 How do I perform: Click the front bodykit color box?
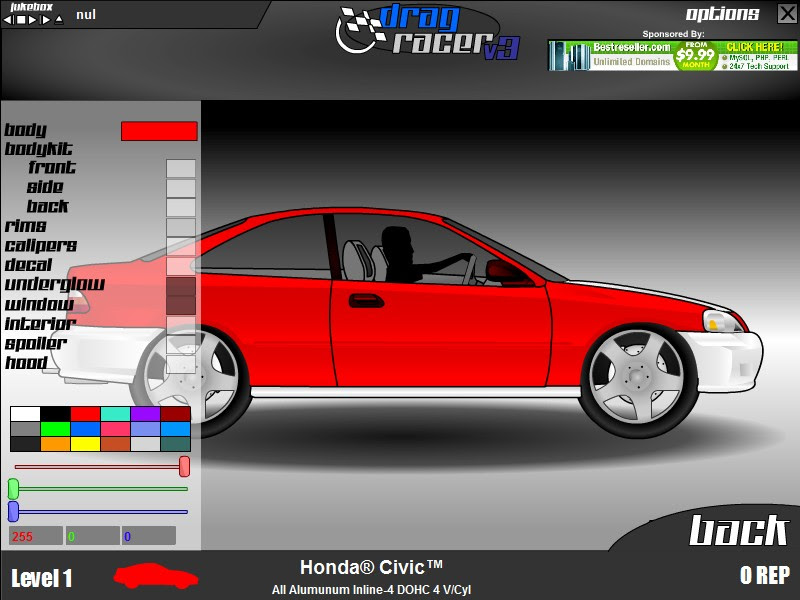181,168
